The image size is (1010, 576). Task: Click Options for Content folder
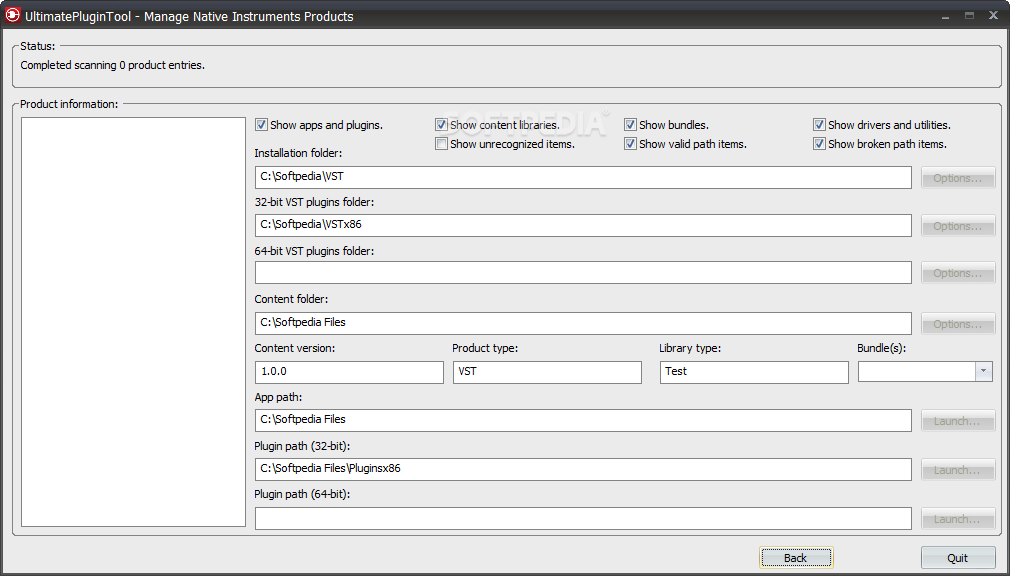pyautogui.click(x=958, y=324)
